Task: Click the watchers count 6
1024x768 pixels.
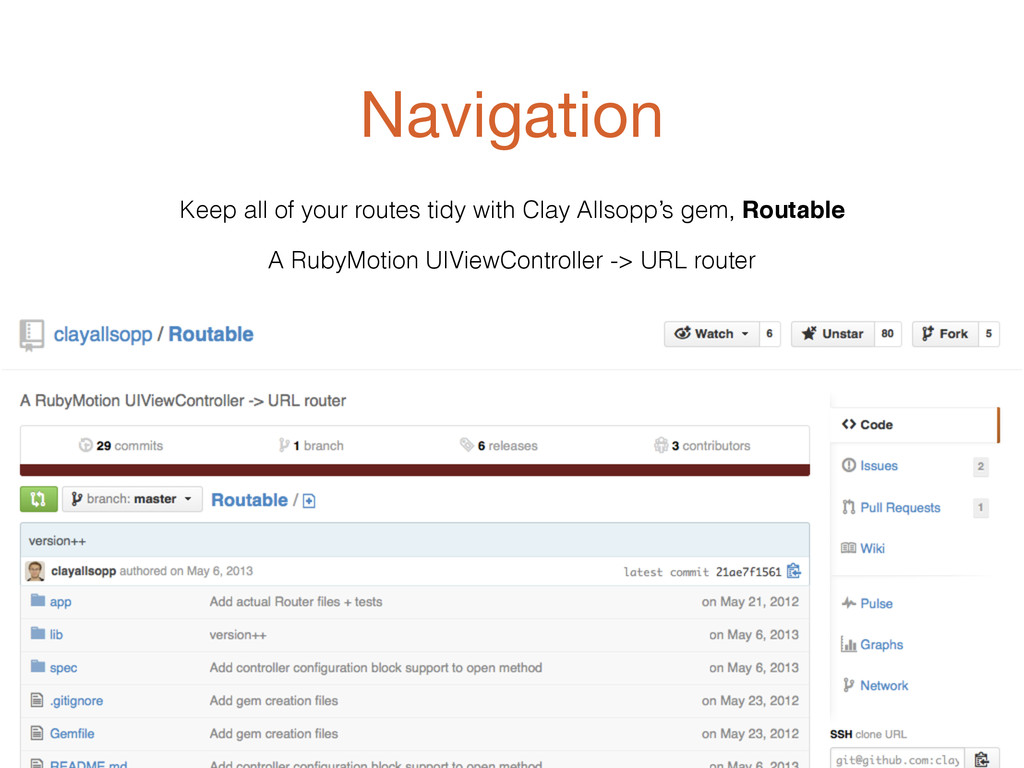Action: click(x=769, y=334)
